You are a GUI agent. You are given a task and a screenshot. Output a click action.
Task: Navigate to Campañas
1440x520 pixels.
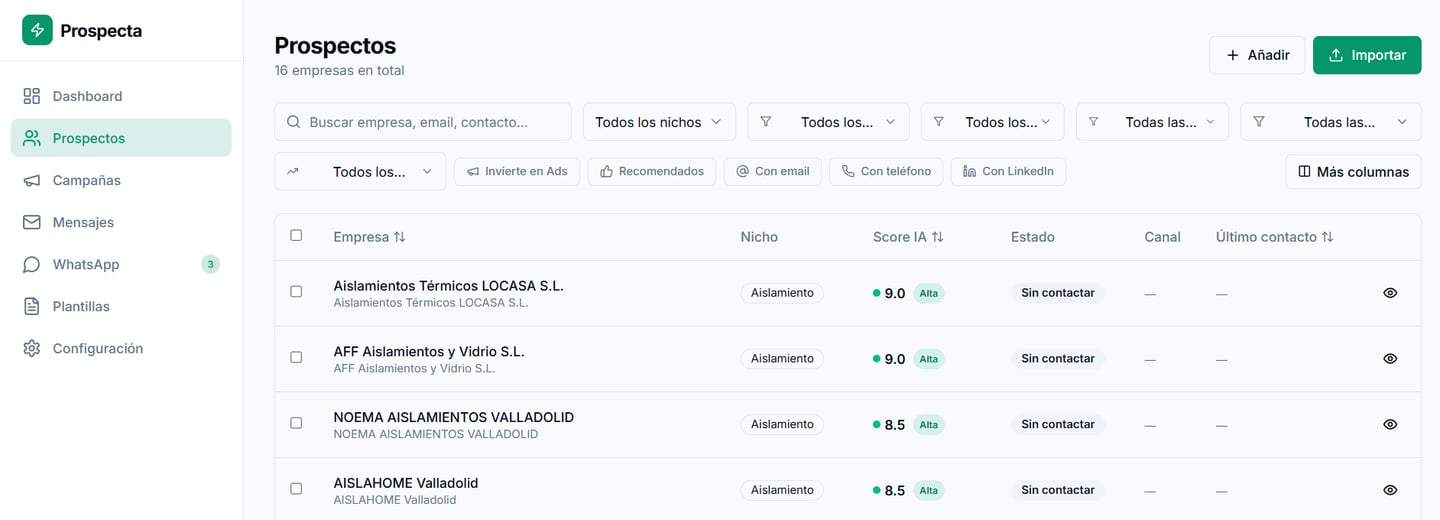121,180
